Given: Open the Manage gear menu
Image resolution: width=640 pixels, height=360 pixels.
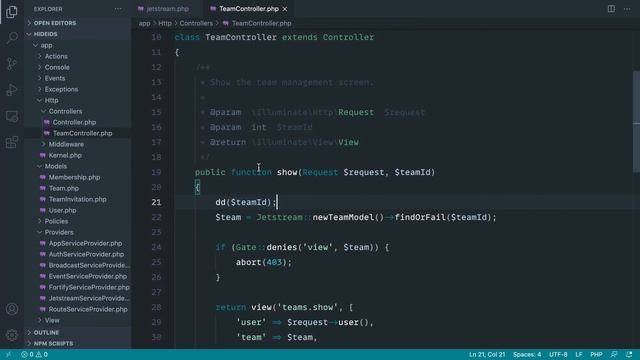Looking at the screenshot, I should (x=12, y=335).
